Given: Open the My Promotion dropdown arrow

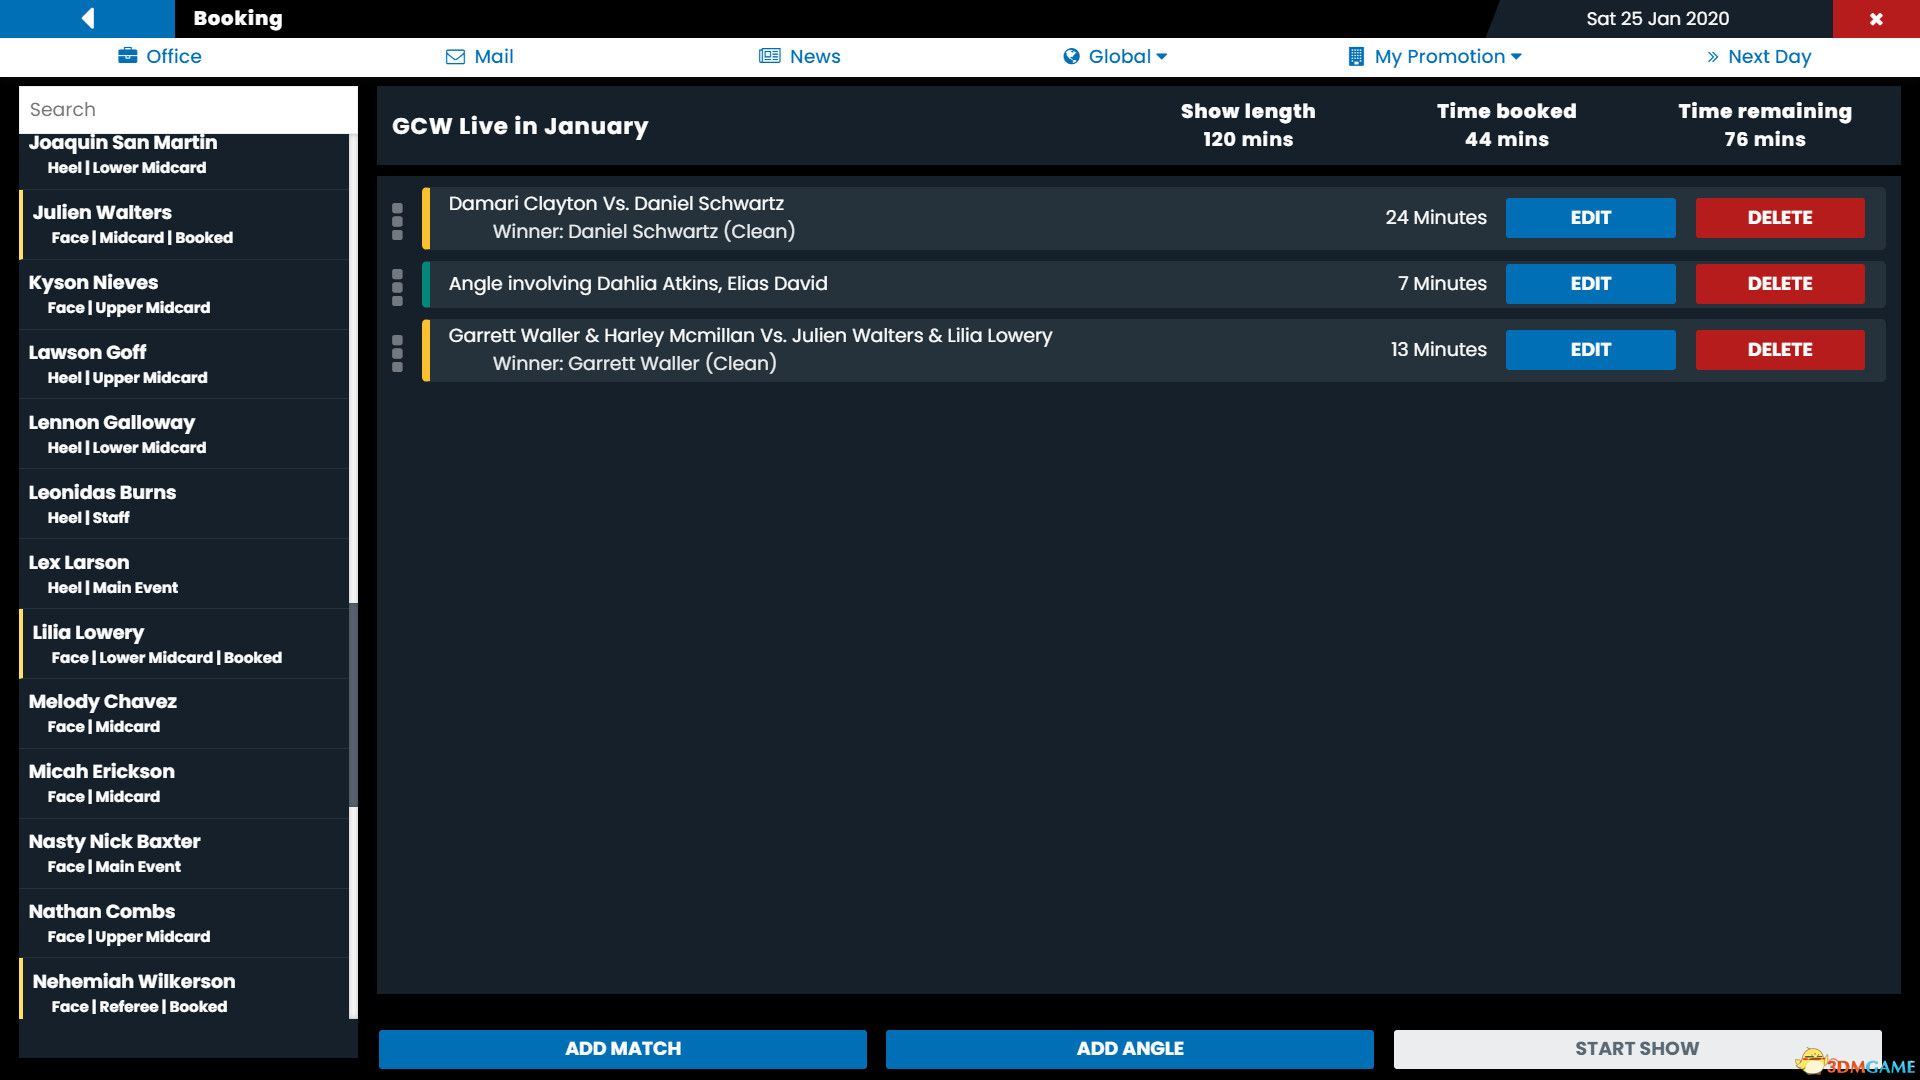Looking at the screenshot, I should (1516, 57).
